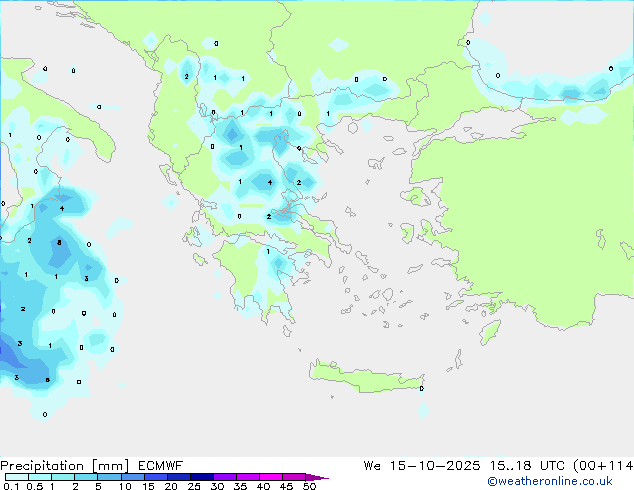Pick the 15–20 mm legend swatch
This screenshot has height=490, width=634.
(156, 477)
